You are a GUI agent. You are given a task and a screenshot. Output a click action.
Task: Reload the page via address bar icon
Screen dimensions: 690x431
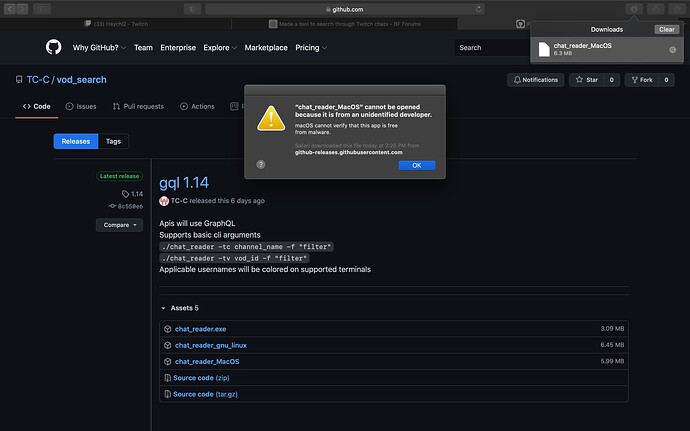click(x=479, y=9)
